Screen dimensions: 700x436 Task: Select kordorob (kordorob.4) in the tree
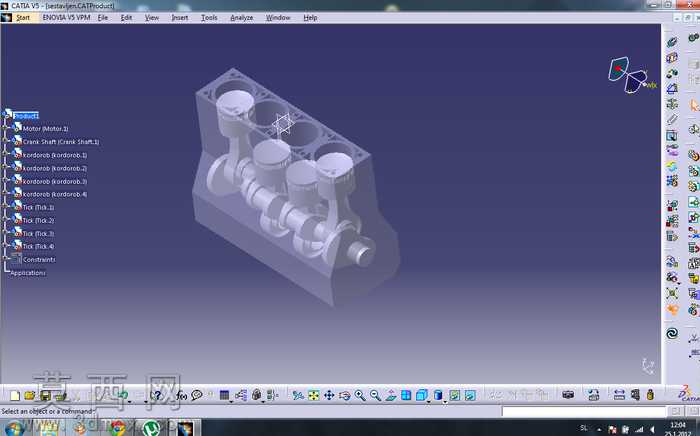point(55,194)
